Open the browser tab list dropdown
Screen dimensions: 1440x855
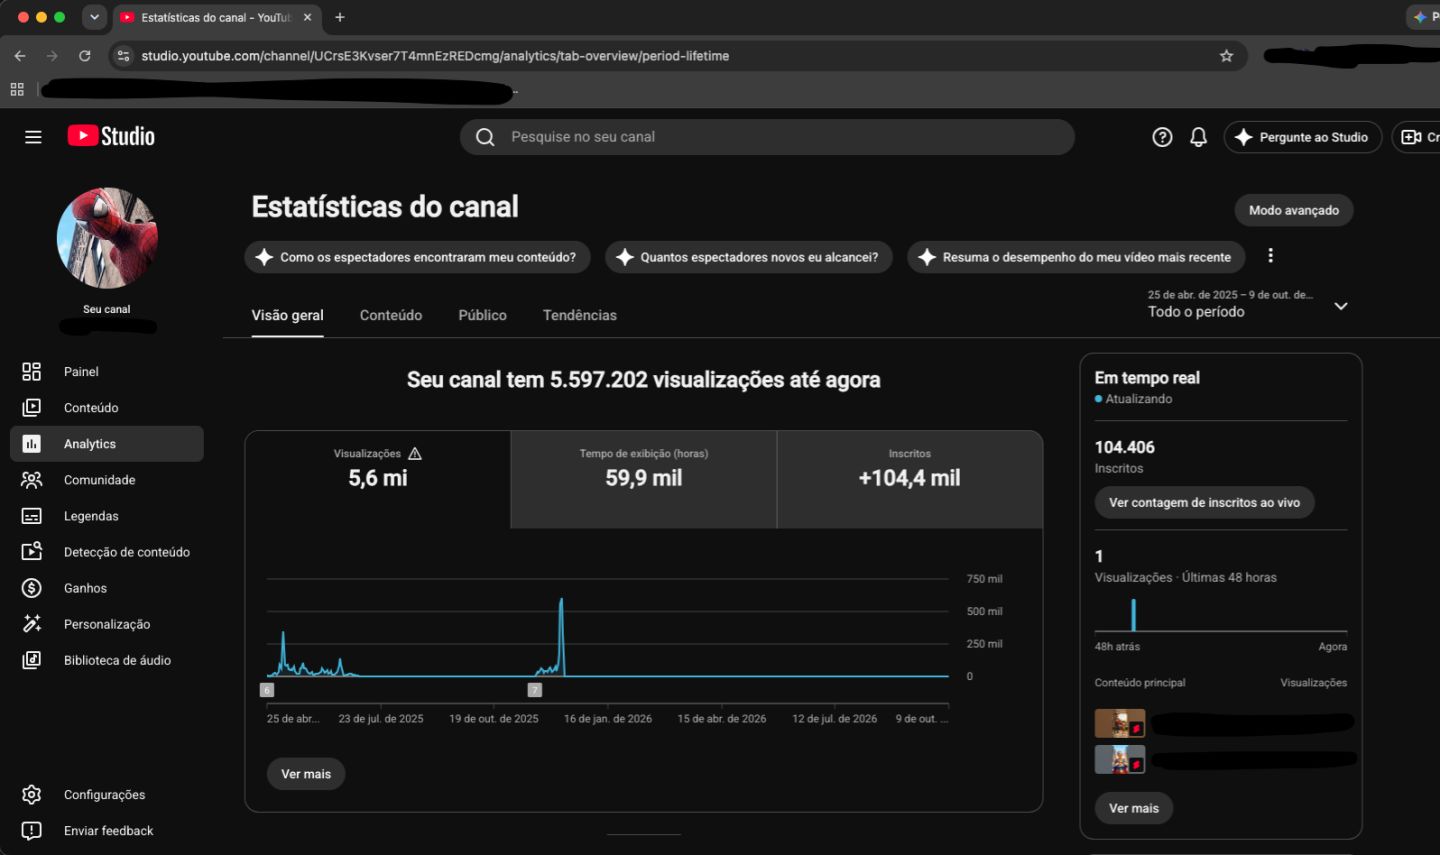pyautogui.click(x=94, y=17)
